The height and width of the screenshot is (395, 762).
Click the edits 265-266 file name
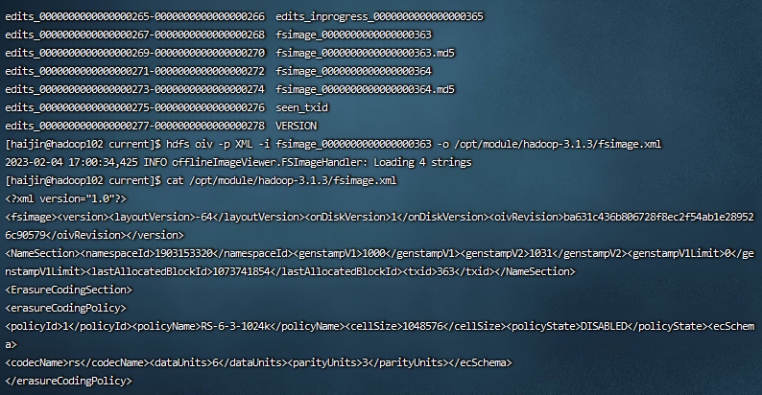pos(135,17)
